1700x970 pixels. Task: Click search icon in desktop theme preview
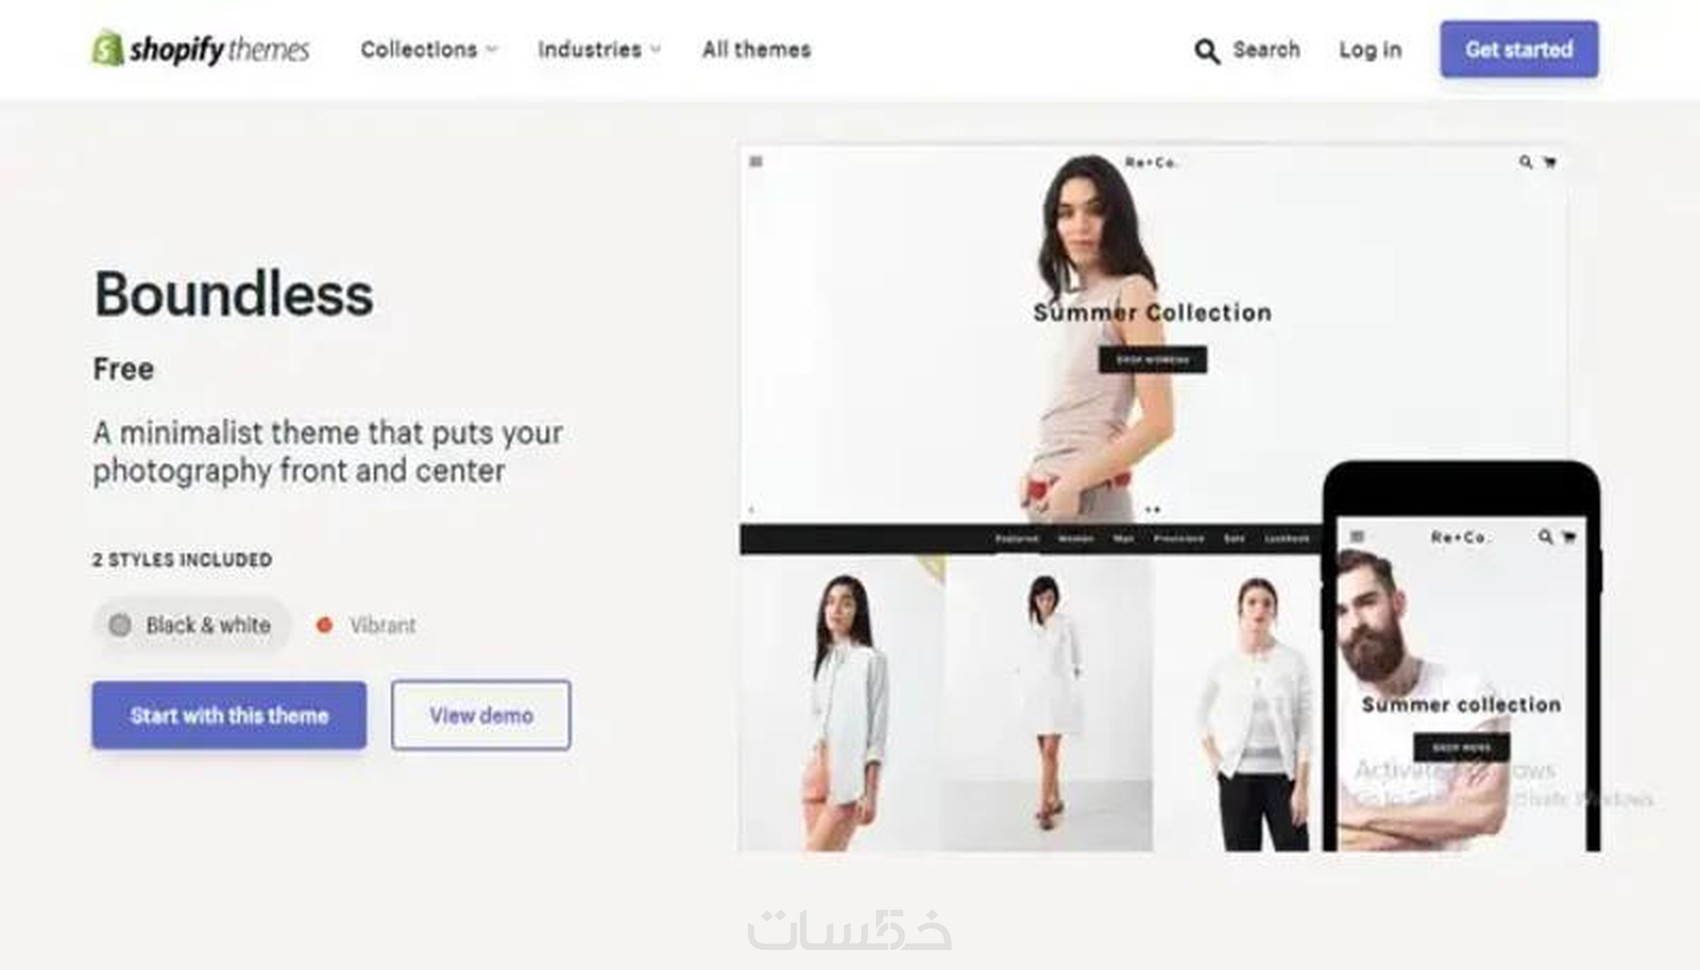click(1525, 162)
